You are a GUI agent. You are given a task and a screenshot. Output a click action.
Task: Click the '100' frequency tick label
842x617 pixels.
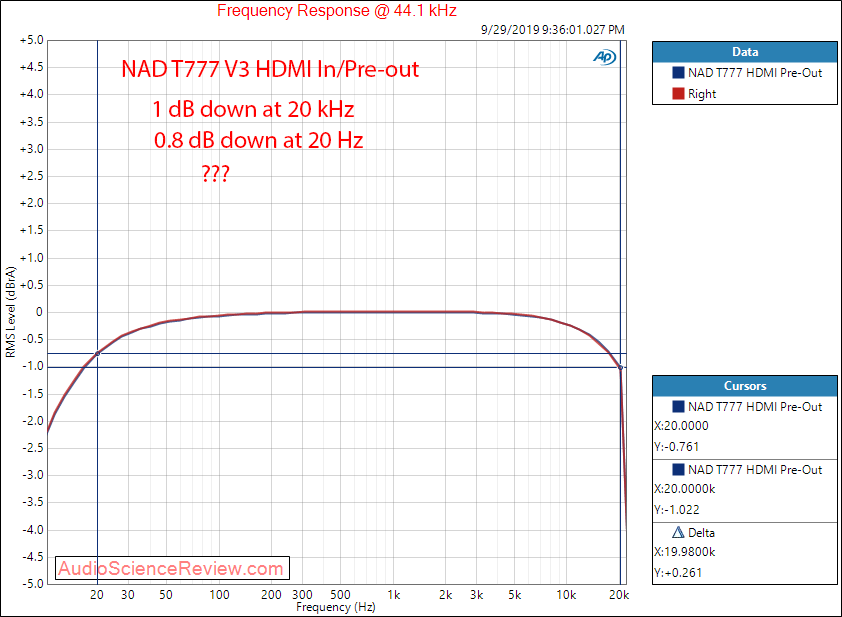tap(219, 595)
